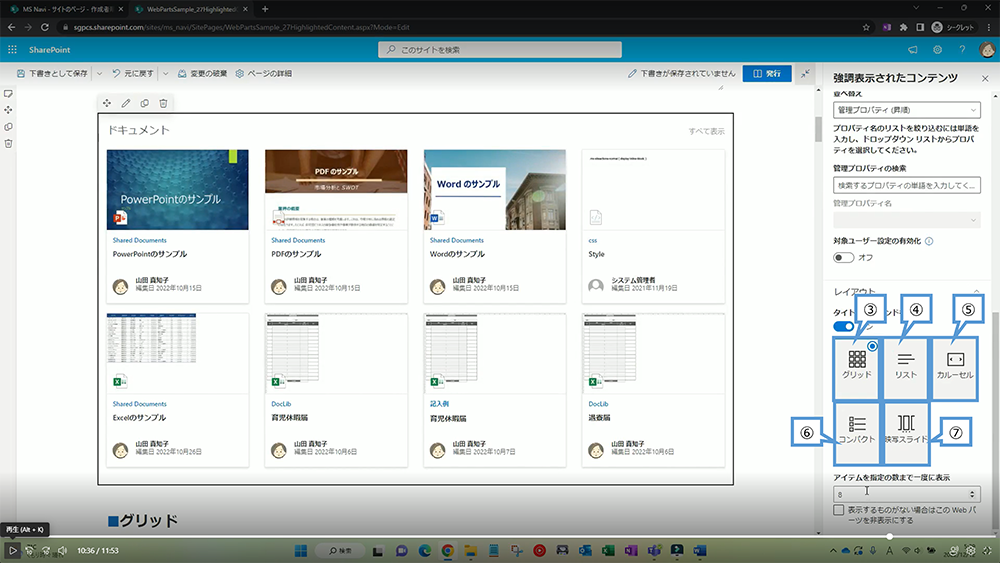Click the item count stepper arrows

pyautogui.click(x=972, y=494)
